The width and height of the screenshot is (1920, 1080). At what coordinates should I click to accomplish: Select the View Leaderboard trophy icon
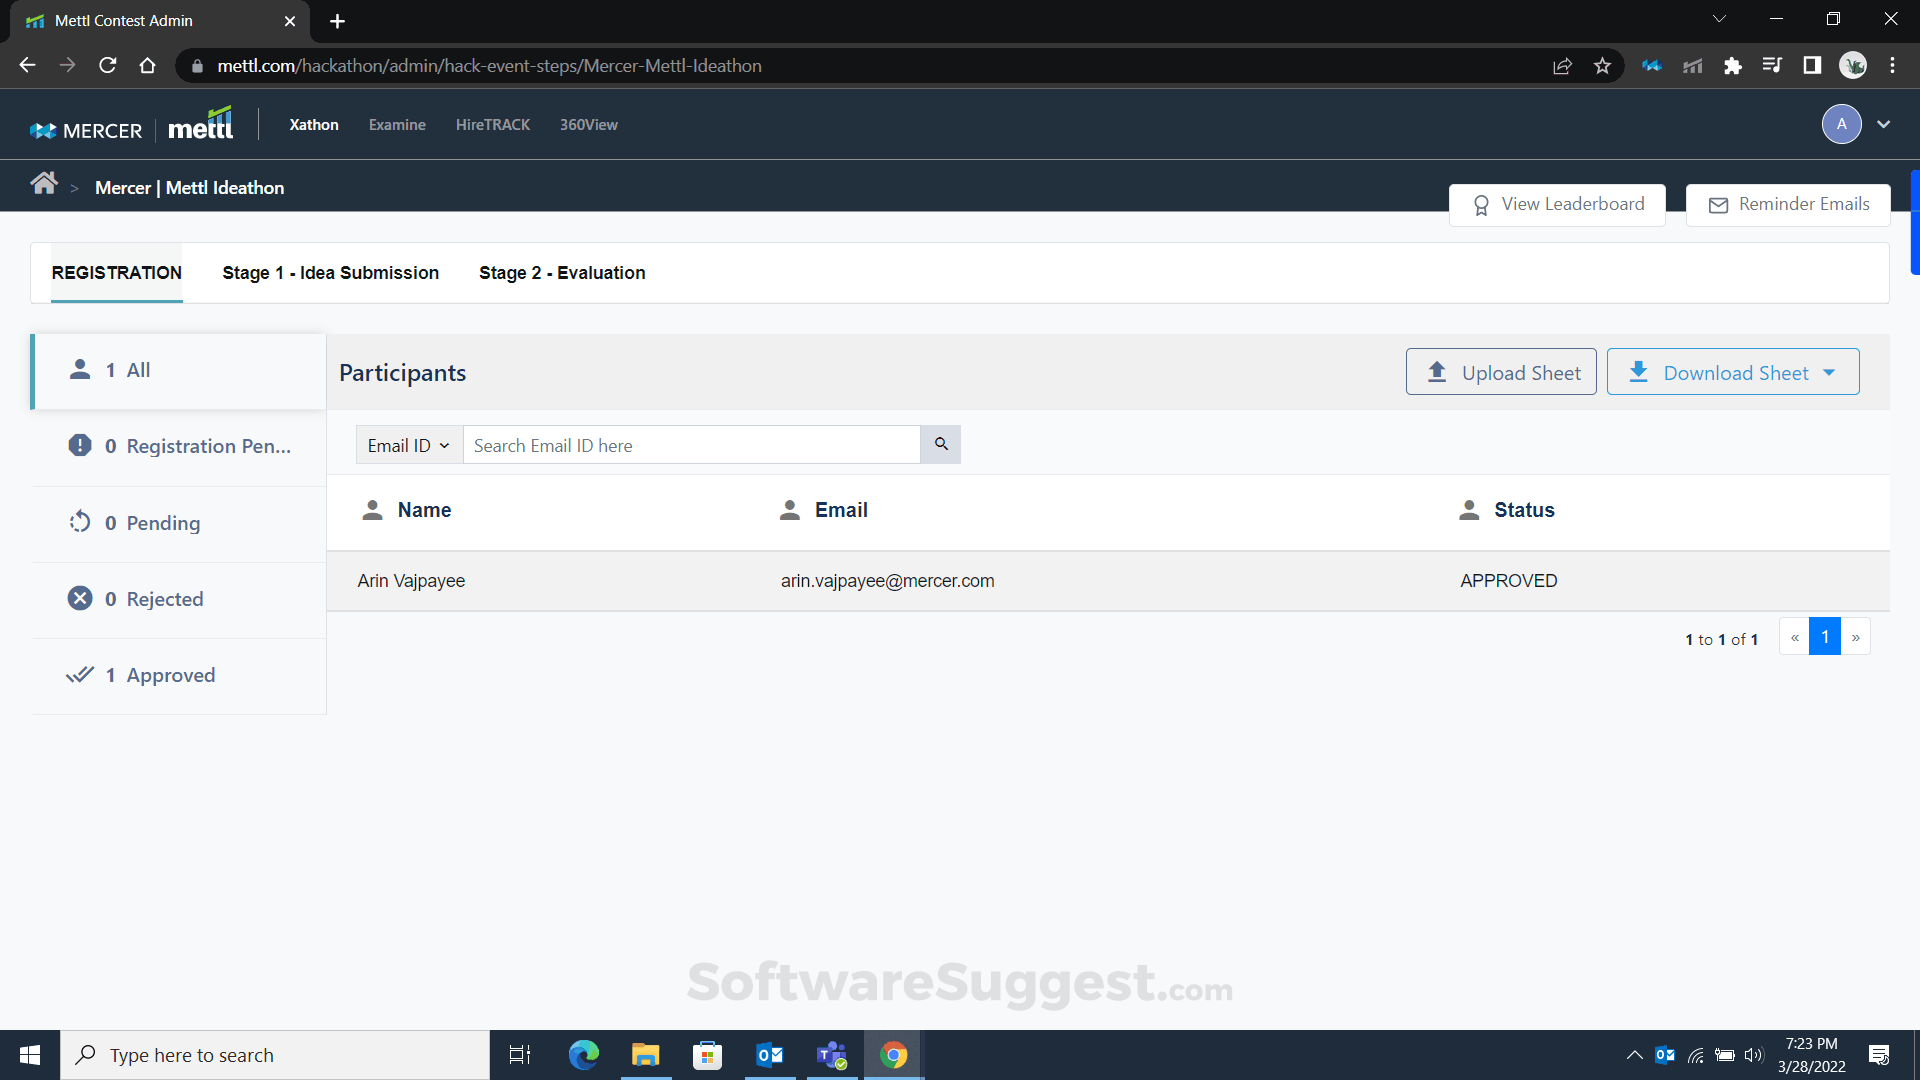click(x=1482, y=204)
